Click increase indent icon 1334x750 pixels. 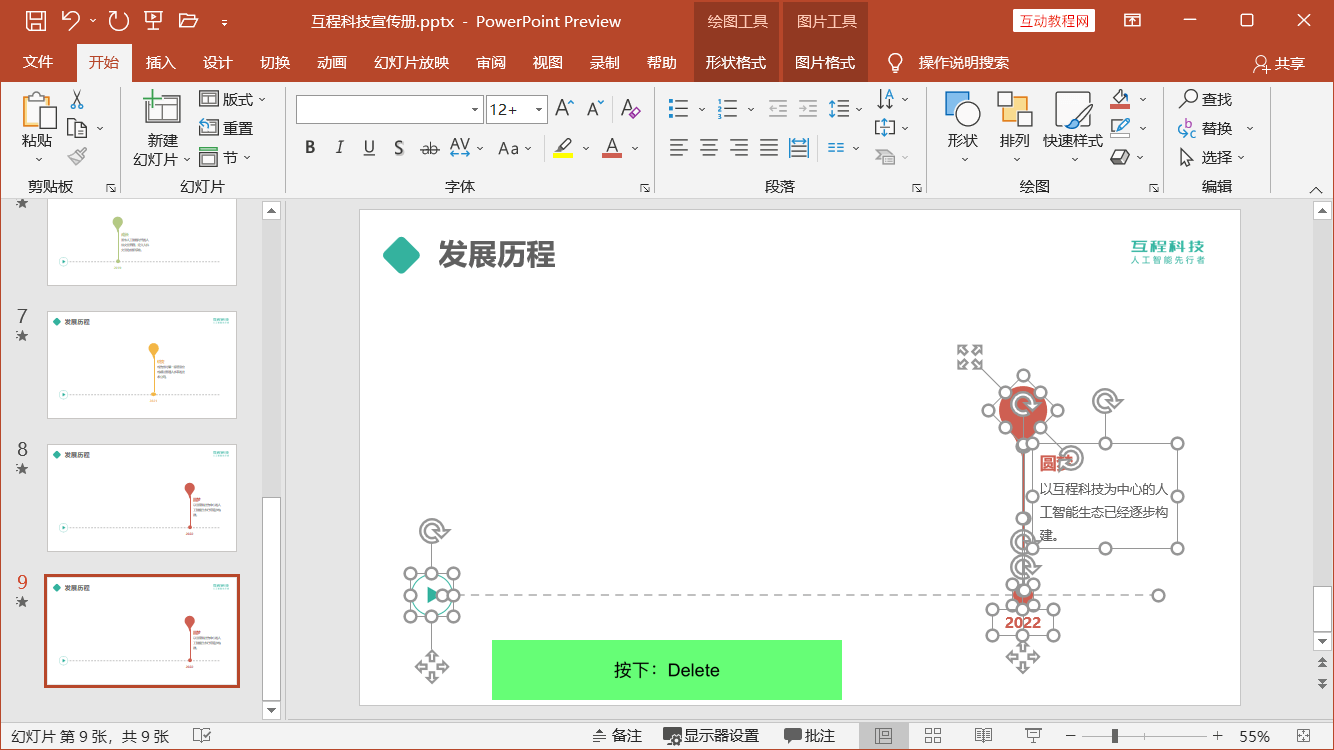[808, 108]
